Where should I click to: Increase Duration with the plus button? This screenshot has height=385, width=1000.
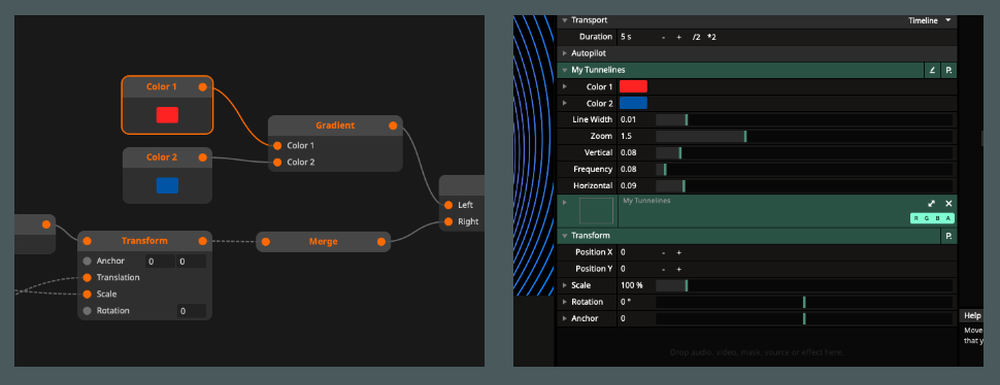coord(679,37)
